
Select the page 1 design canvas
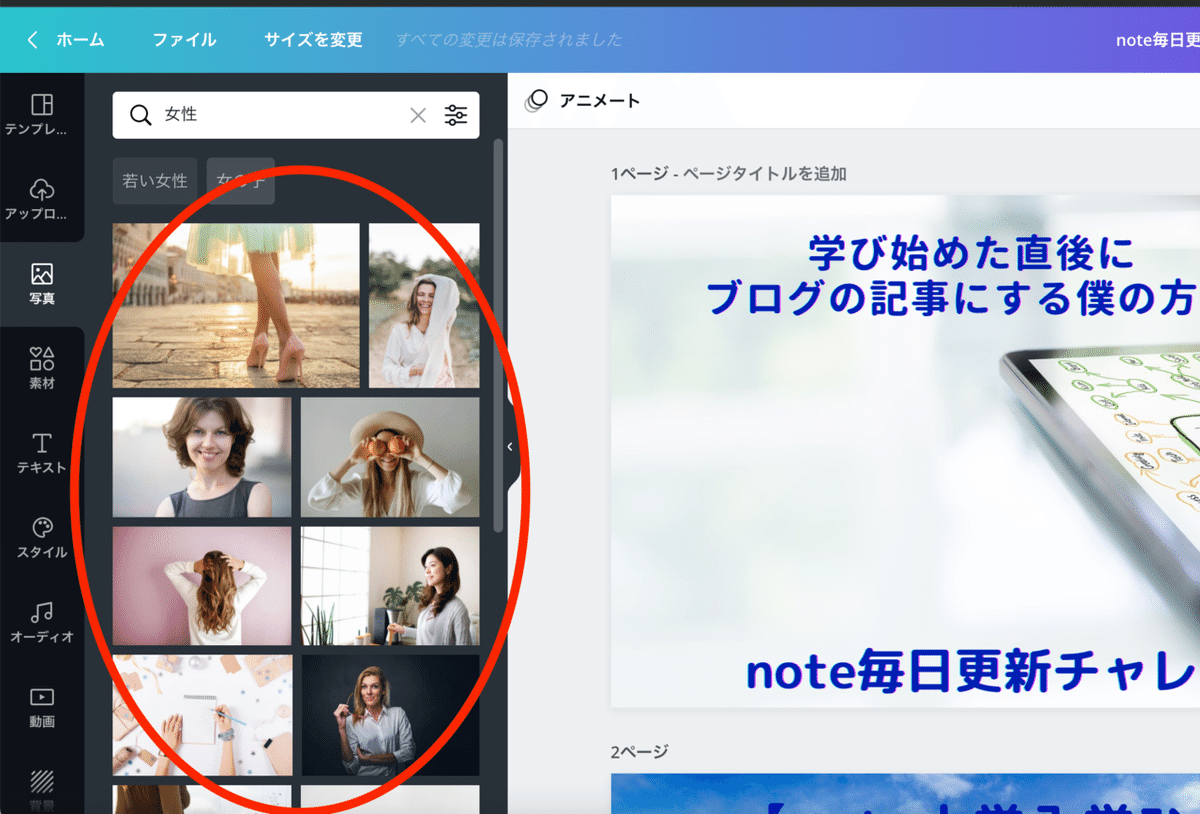tap(905, 451)
